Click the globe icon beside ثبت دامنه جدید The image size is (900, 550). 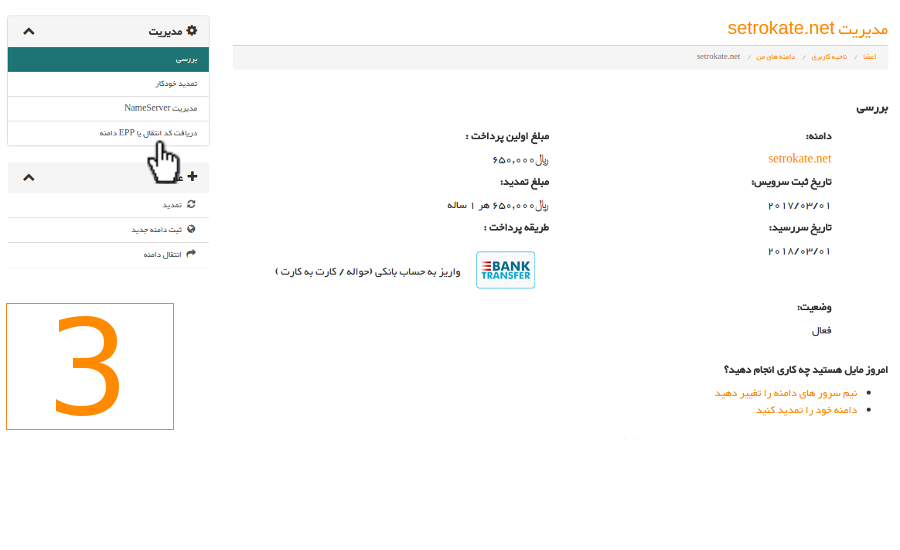click(x=191, y=228)
